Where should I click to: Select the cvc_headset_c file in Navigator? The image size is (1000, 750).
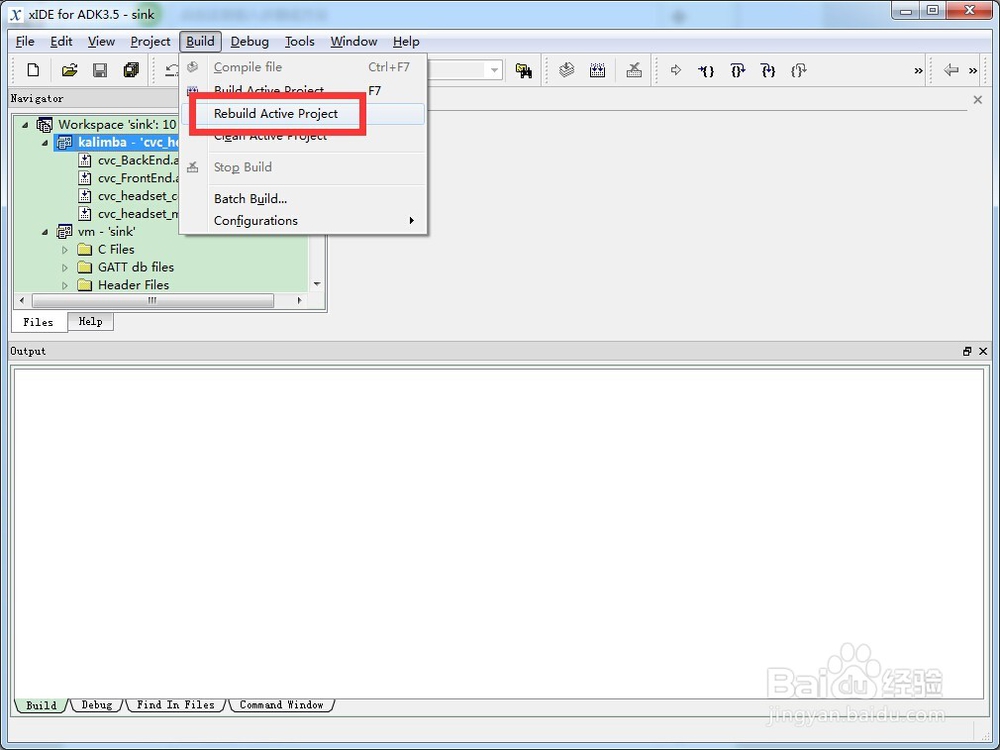coord(129,196)
